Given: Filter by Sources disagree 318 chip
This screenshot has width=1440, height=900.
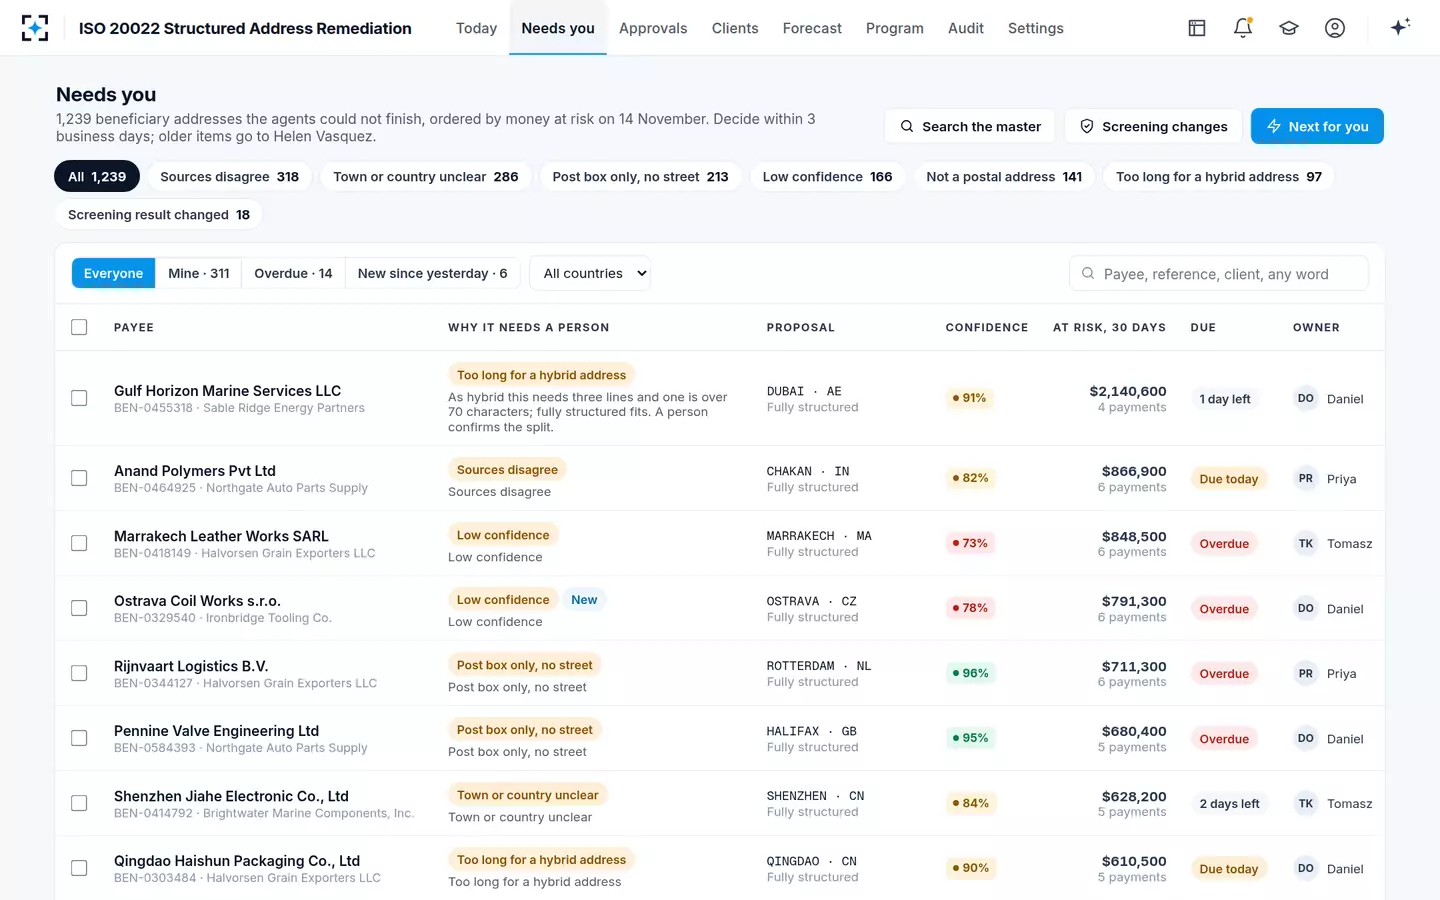Looking at the screenshot, I should point(229,177).
